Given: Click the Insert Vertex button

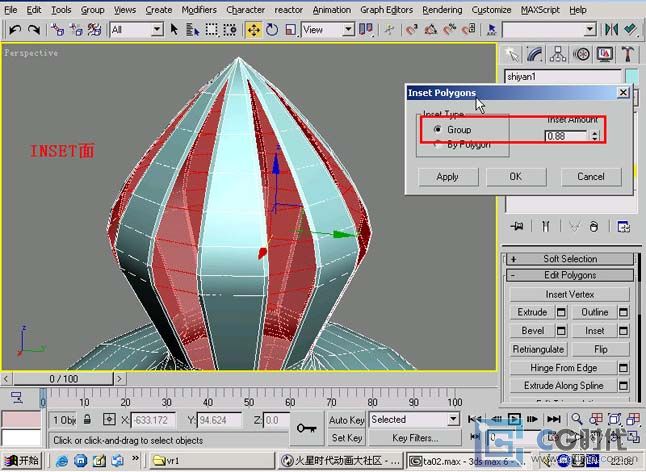Looking at the screenshot, I should 570,294.
